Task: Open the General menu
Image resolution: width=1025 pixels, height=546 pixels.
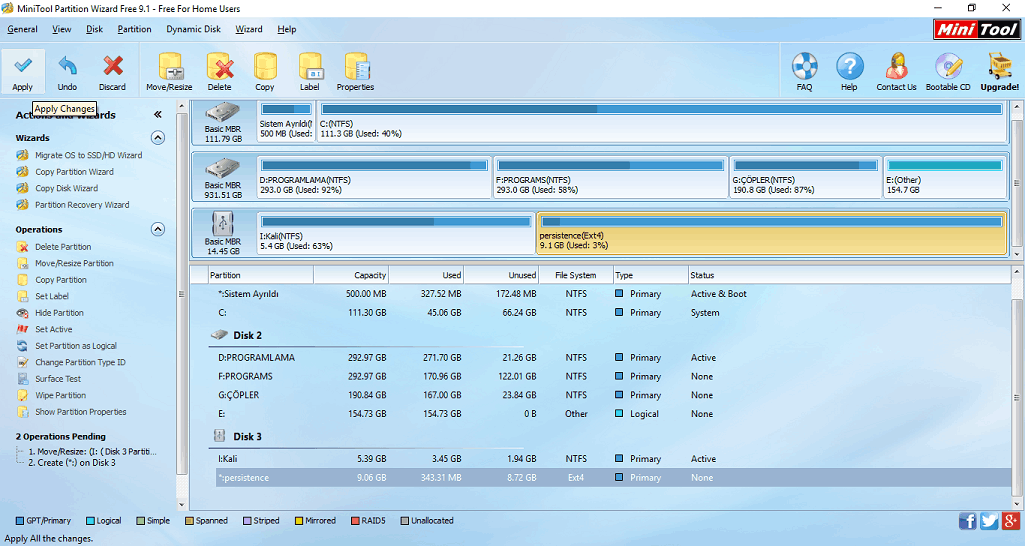Action: click(x=22, y=29)
